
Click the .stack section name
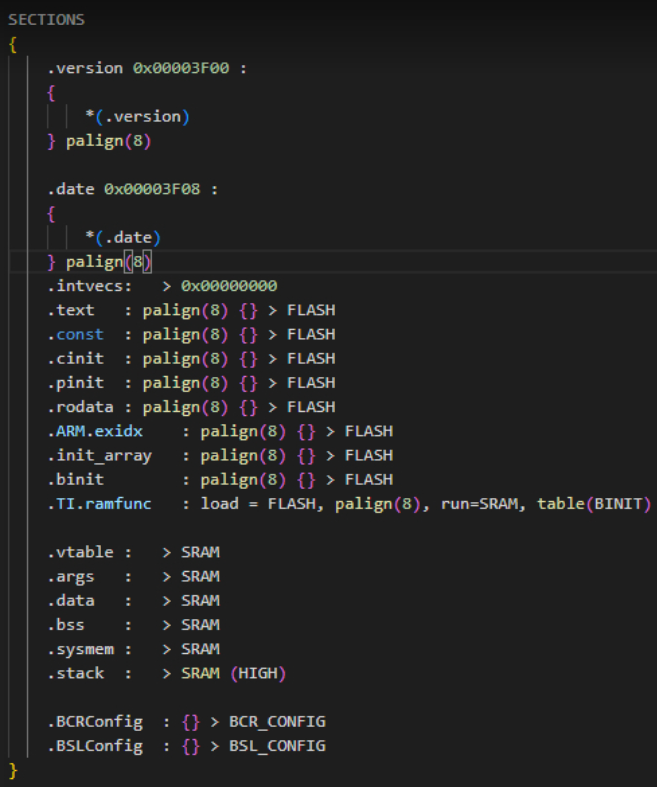tap(76, 673)
